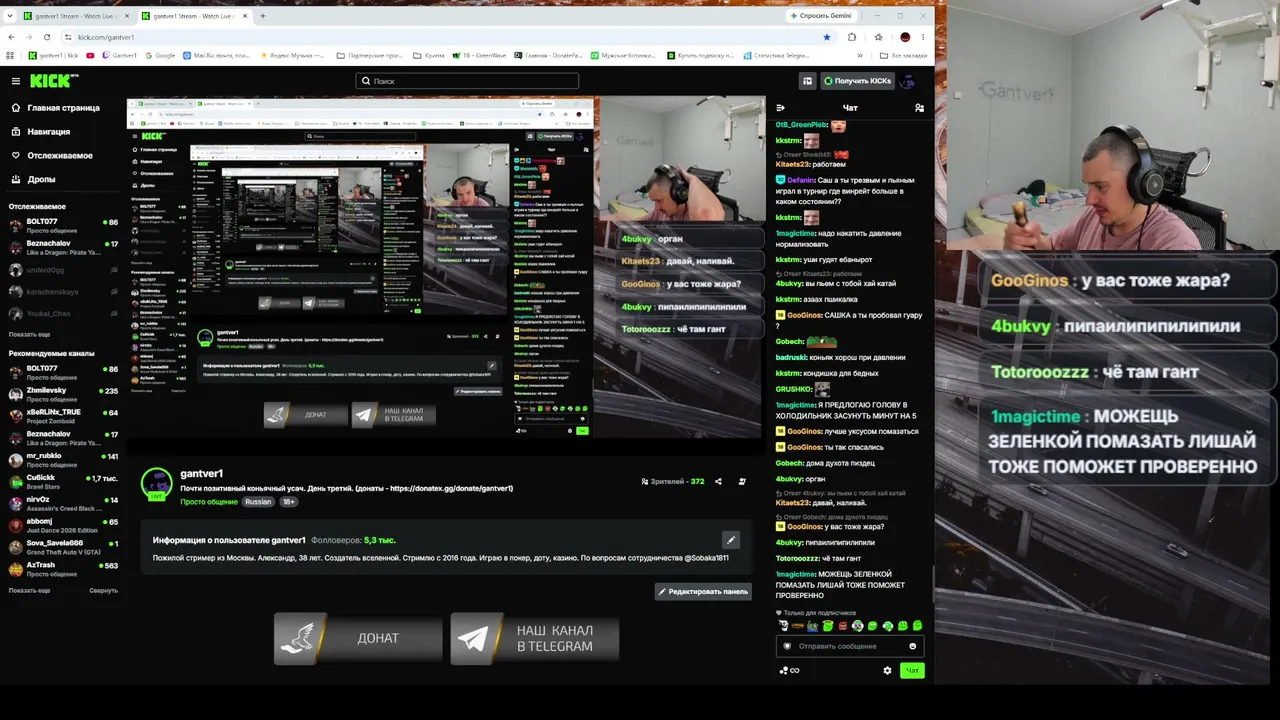Click the stream share icon
Image resolution: width=1280 pixels, height=720 pixels.
point(718,481)
